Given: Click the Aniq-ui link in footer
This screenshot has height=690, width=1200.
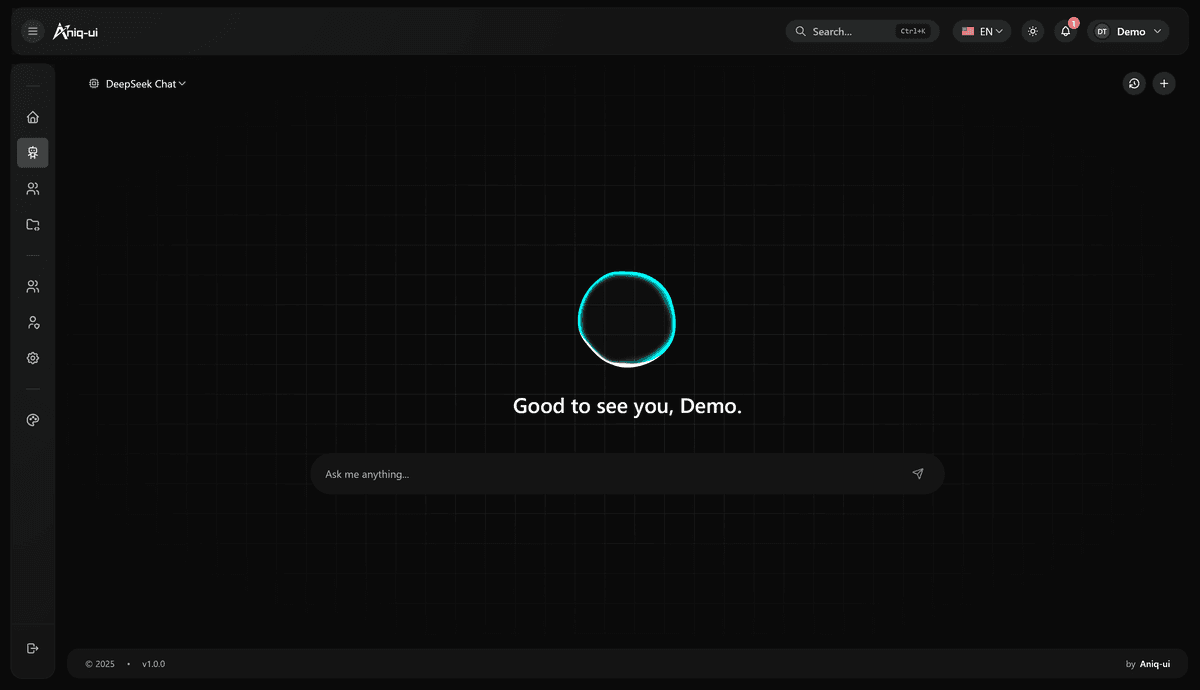Looking at the screenshot, I should point(1157,664).
